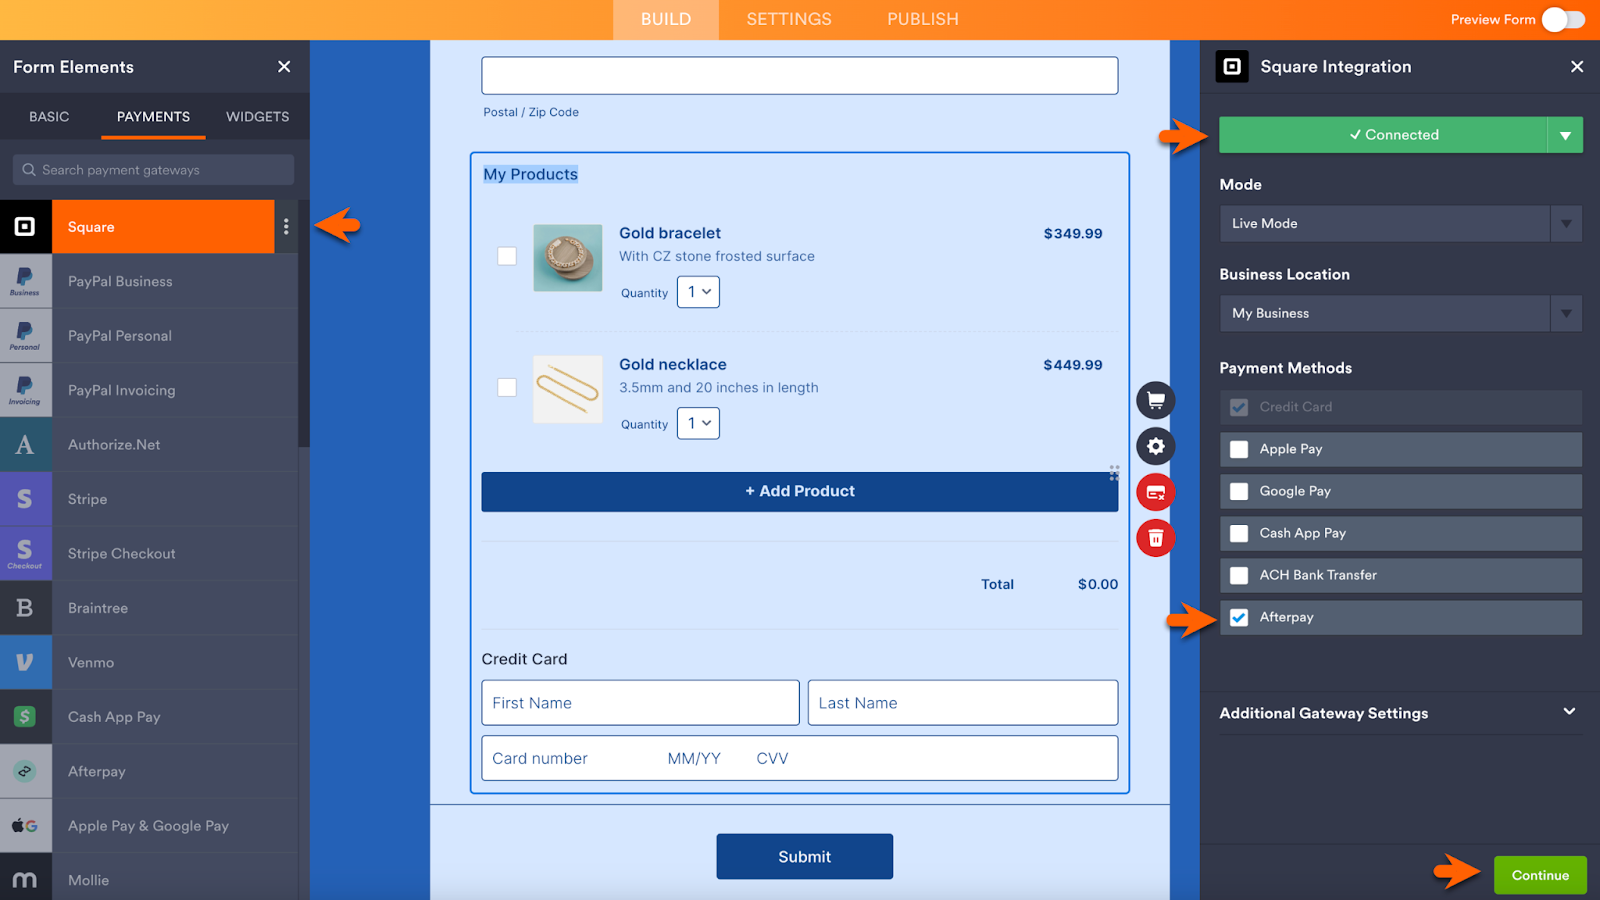Close the Square Integration panel
This screenshot has width=1600, height=900.
[1577, 67]
